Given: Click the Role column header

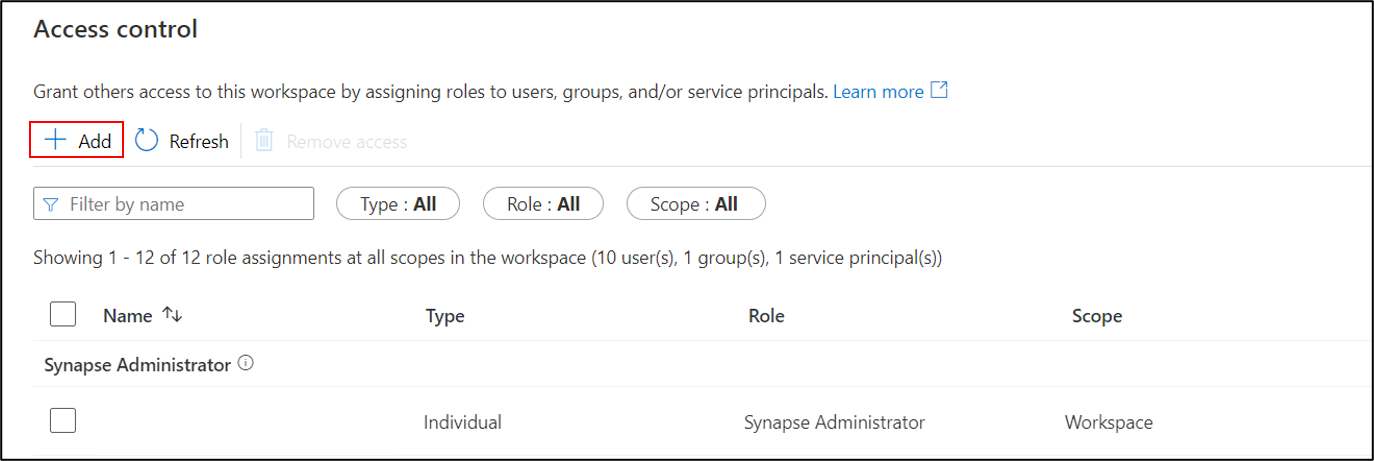Looking at the screenshot, I should point(766,316).
